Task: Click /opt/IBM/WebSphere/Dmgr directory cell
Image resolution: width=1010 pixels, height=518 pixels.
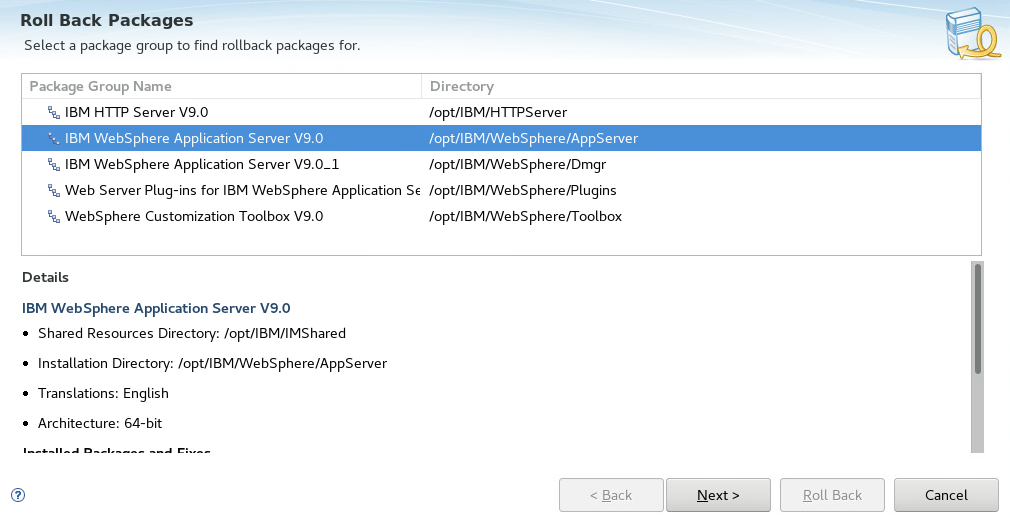Action: coord(517,164)
